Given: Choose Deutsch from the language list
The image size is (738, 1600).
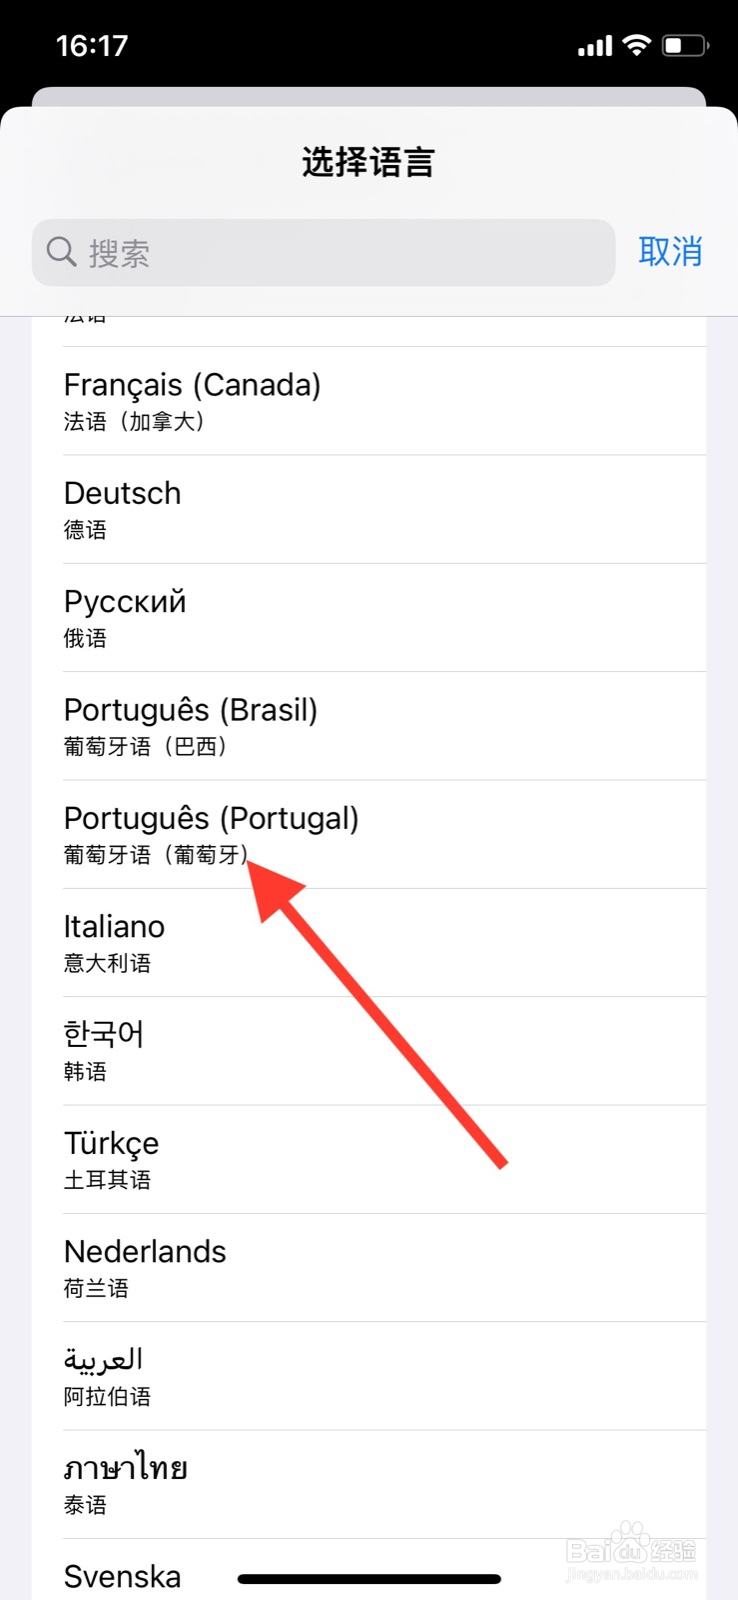Looking at the screenshot, I should coord(369,509).
